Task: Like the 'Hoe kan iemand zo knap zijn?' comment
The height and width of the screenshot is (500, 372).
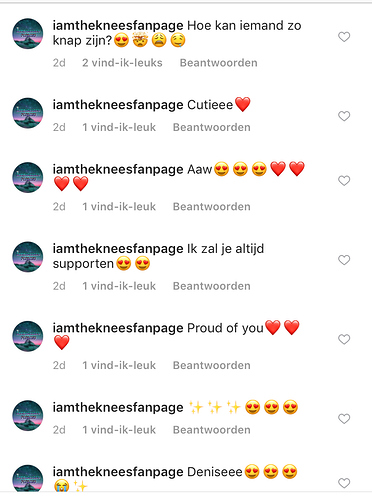Action: tap(344, 37)
